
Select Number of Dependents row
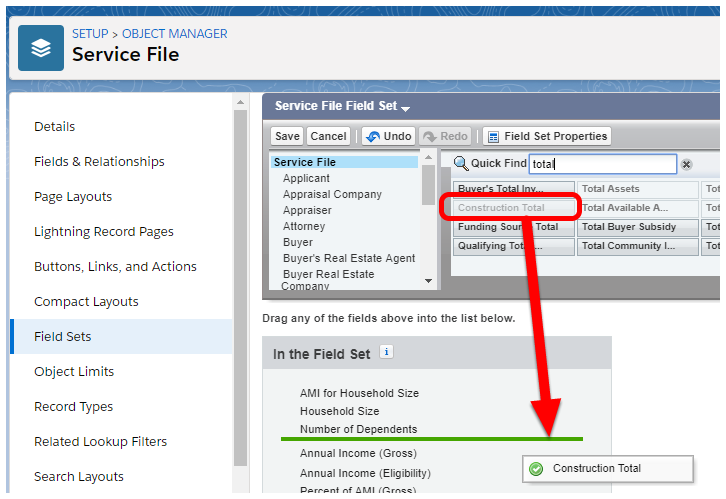click(358, 429)
